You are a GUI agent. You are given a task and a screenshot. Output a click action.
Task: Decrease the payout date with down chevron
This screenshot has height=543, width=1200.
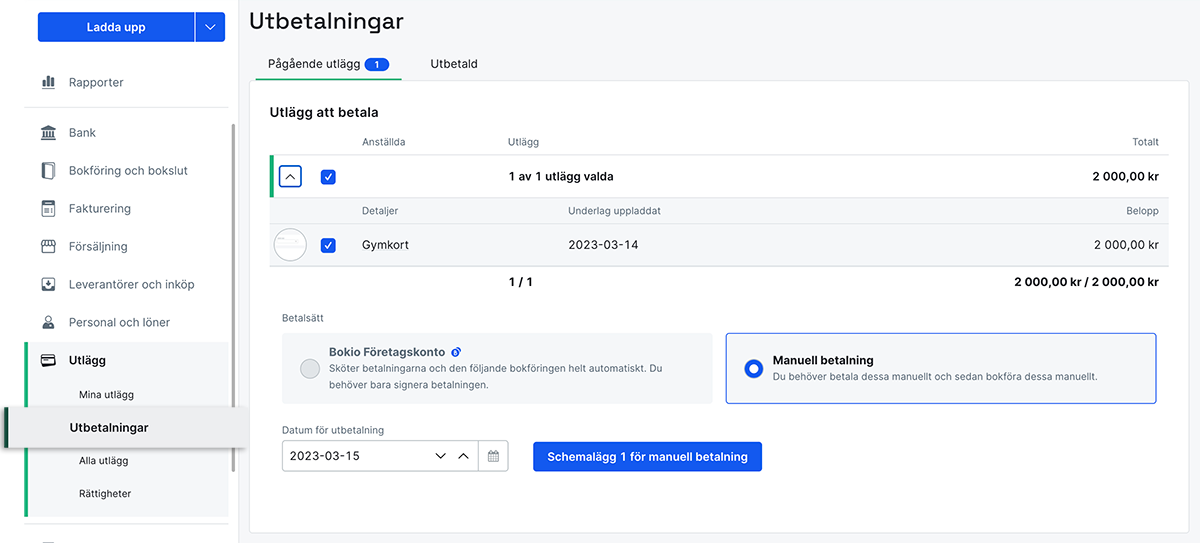point(441,456)
